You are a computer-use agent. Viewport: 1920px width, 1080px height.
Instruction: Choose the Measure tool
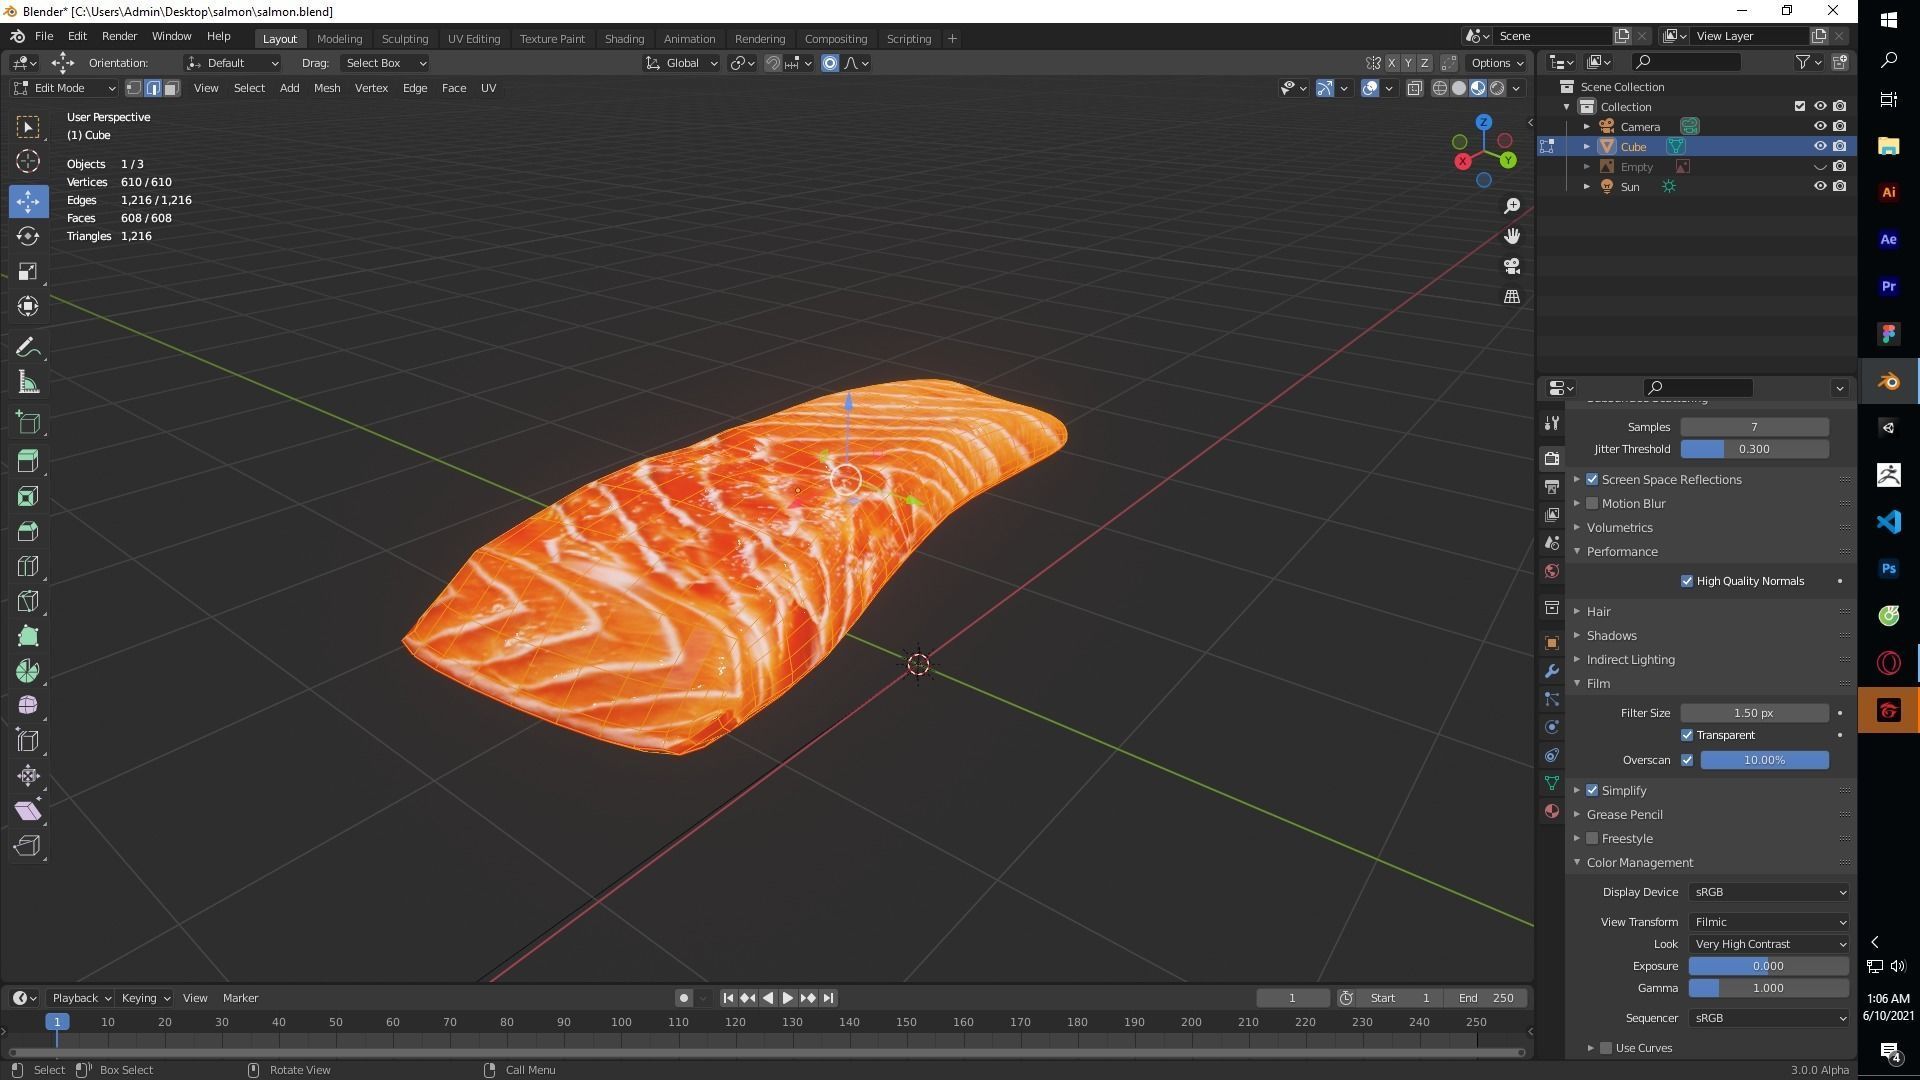(x=28, y=382)
